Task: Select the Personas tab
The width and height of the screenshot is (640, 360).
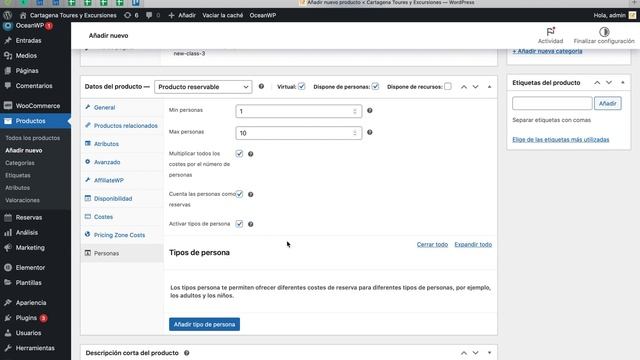Action: (x=106, y=253)
